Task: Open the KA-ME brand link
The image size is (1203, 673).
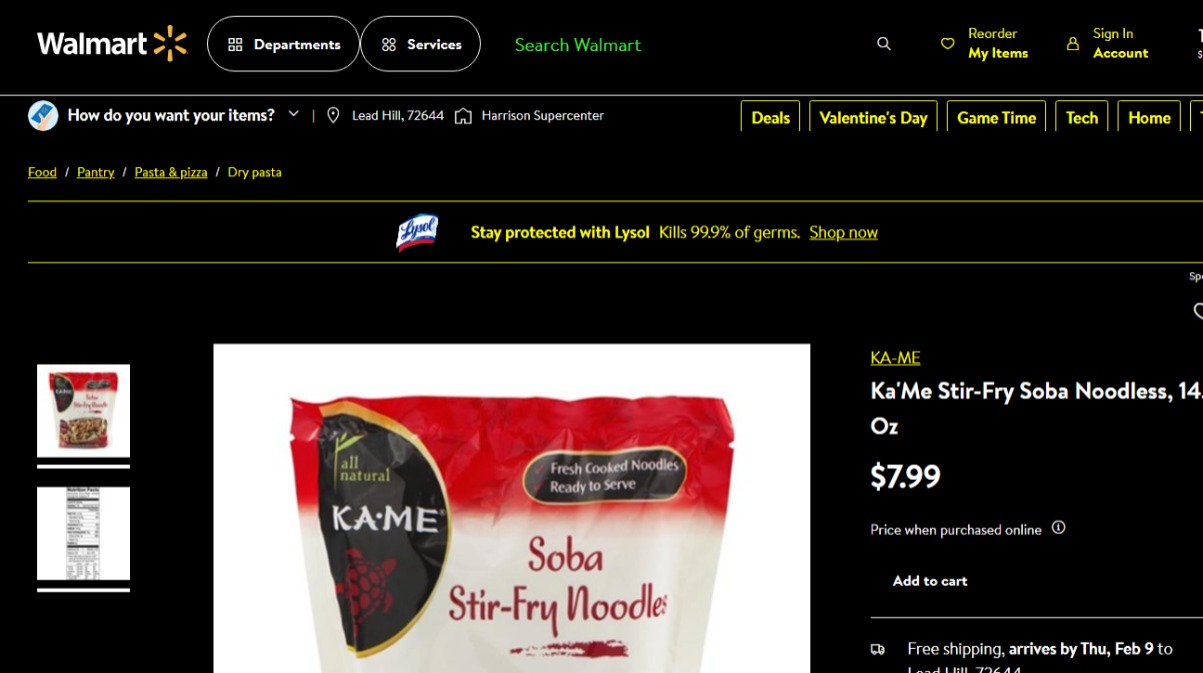Action: (895, 358)
